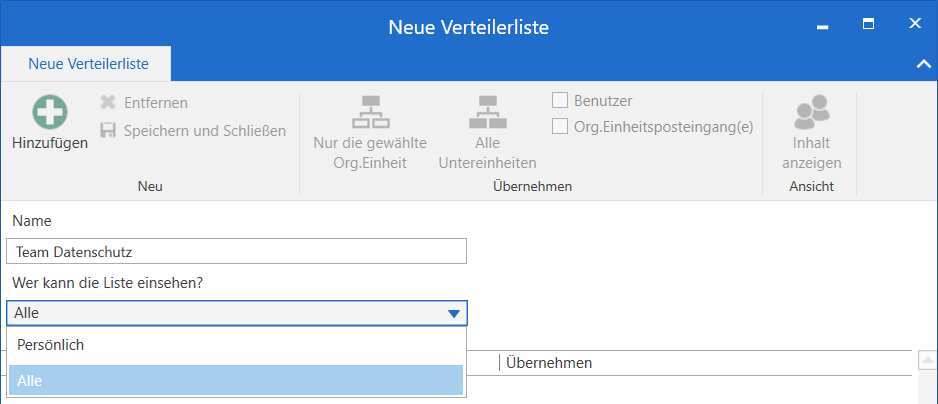Click the Entfernen X icon
This screenshot has height=404, width=938.
click(x=108, y=103)
